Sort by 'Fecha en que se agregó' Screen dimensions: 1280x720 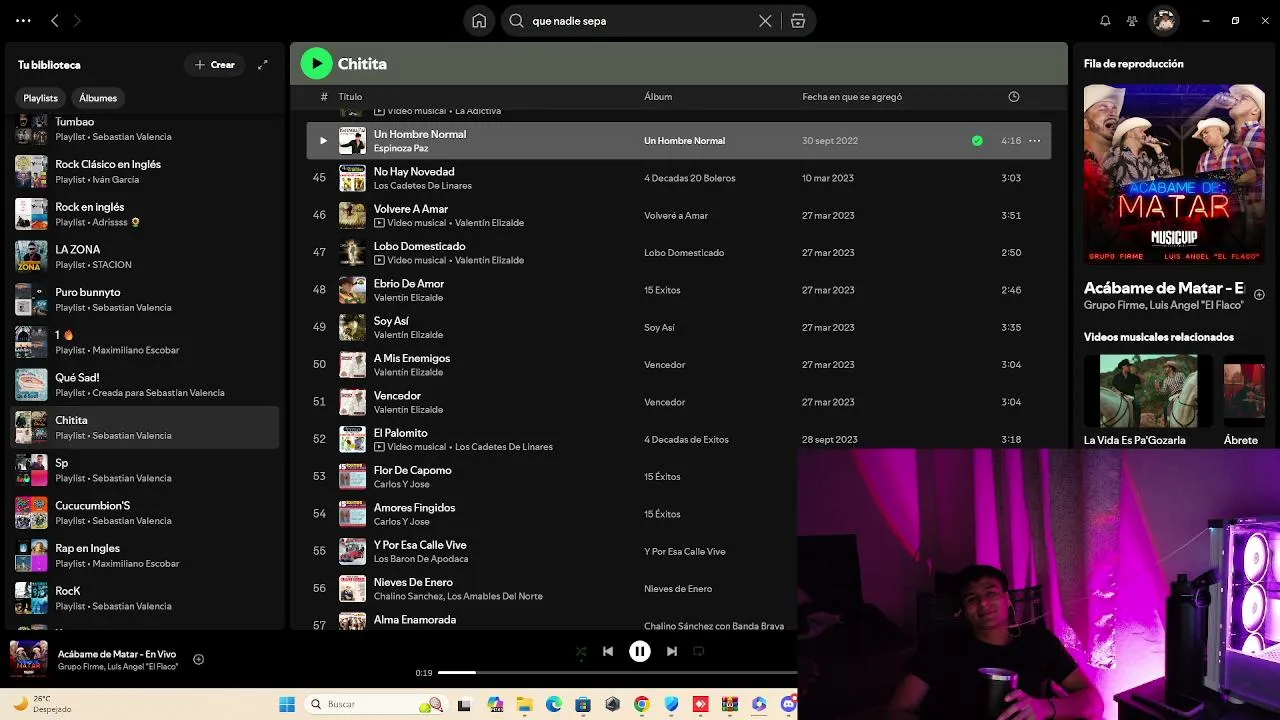[852, 97]
